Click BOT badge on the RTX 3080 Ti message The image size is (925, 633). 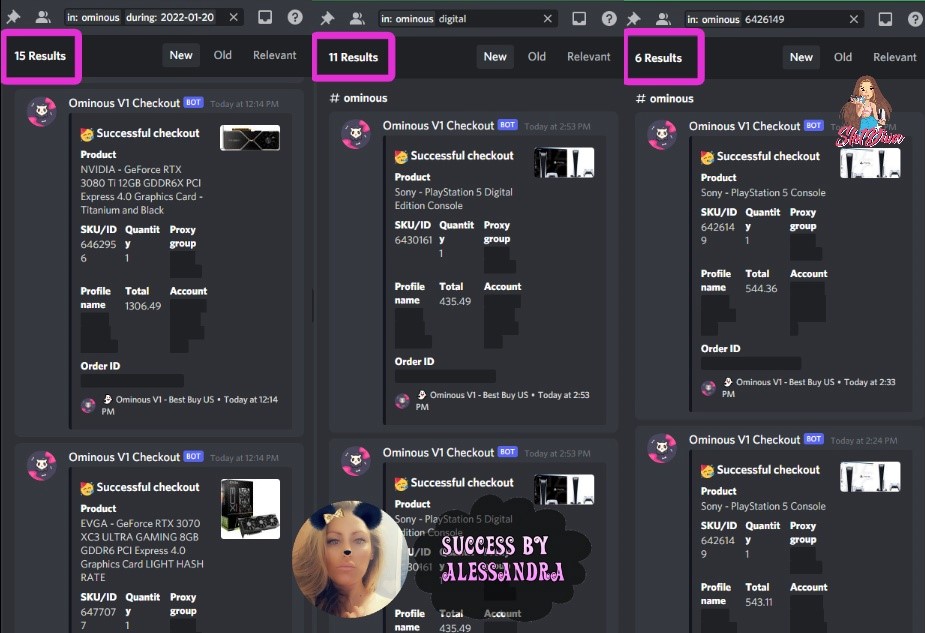click(193, 102)
